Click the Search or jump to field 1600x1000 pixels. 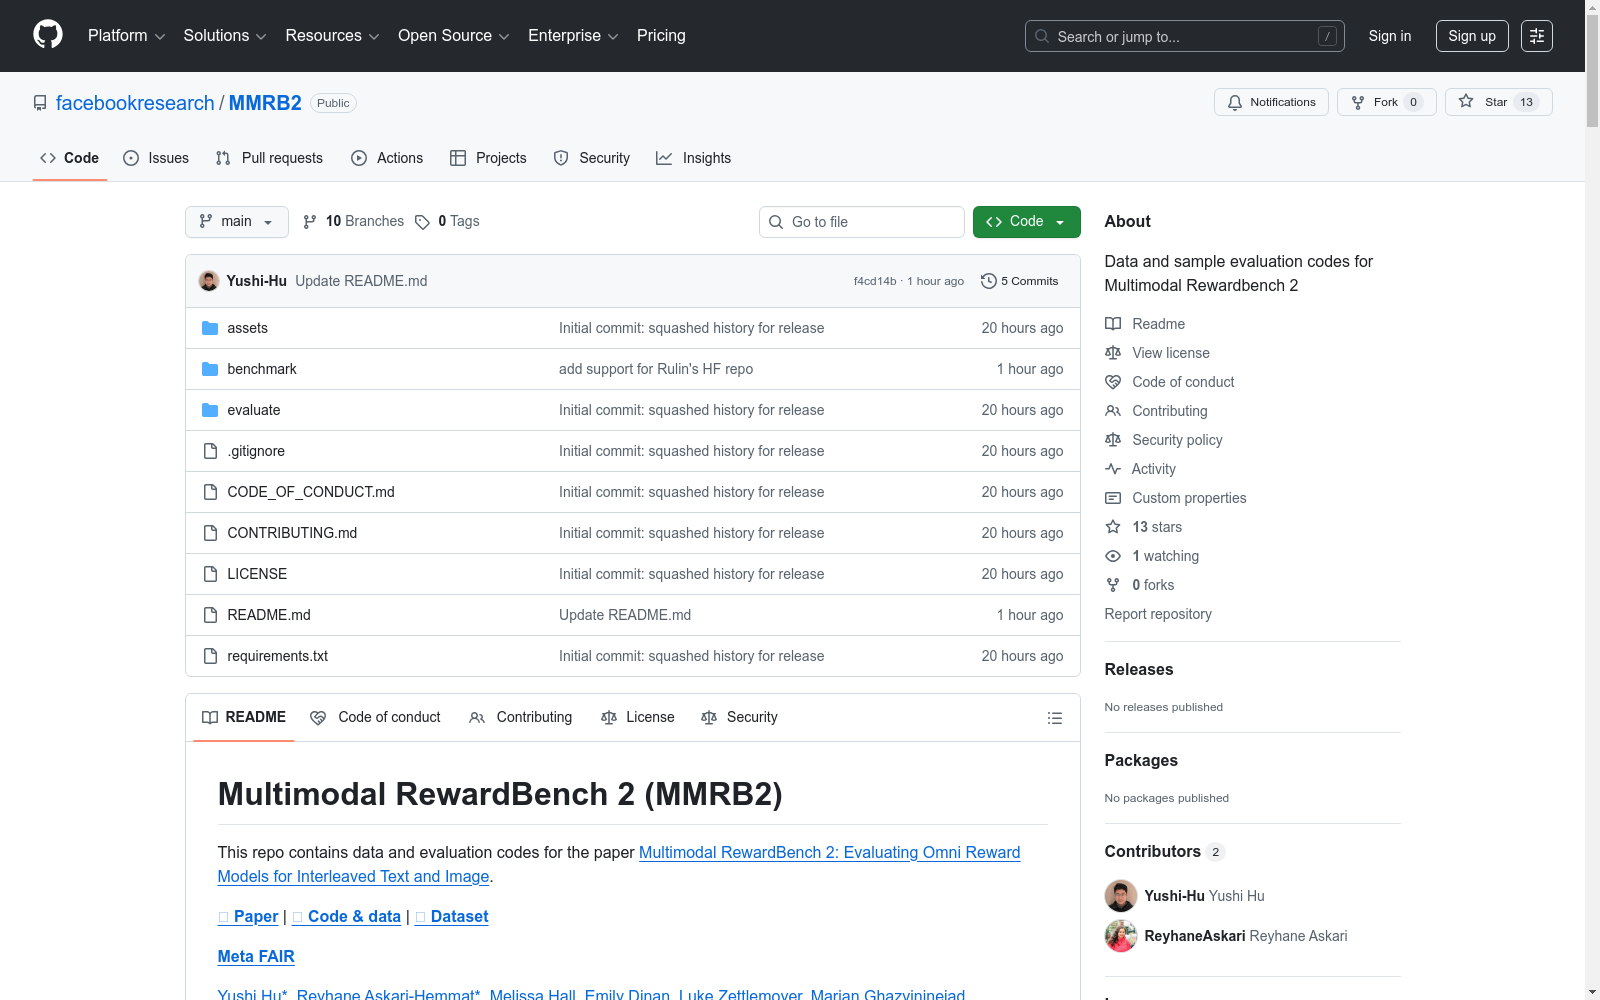1185,36
